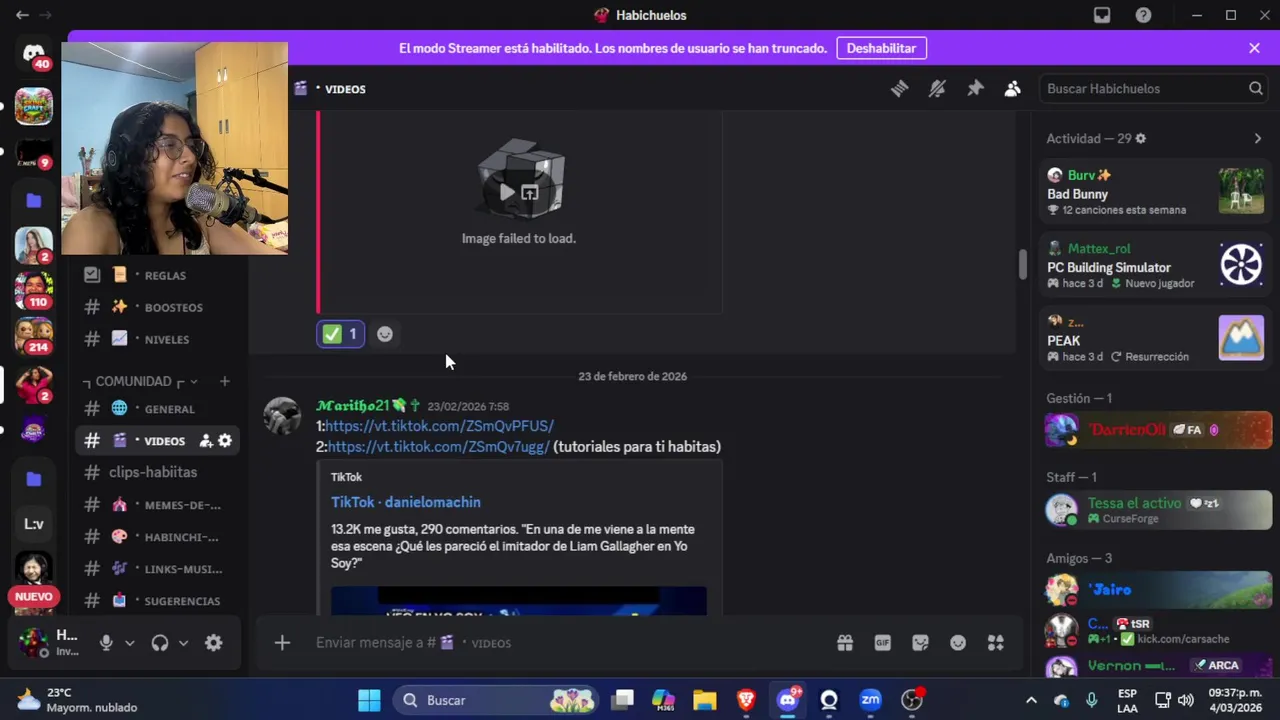Image resolution: width=1280 pixels, height=720 pixels.
Task: Open the first TikTok link ZSmQvPFUS
Action: click(439, 426)
